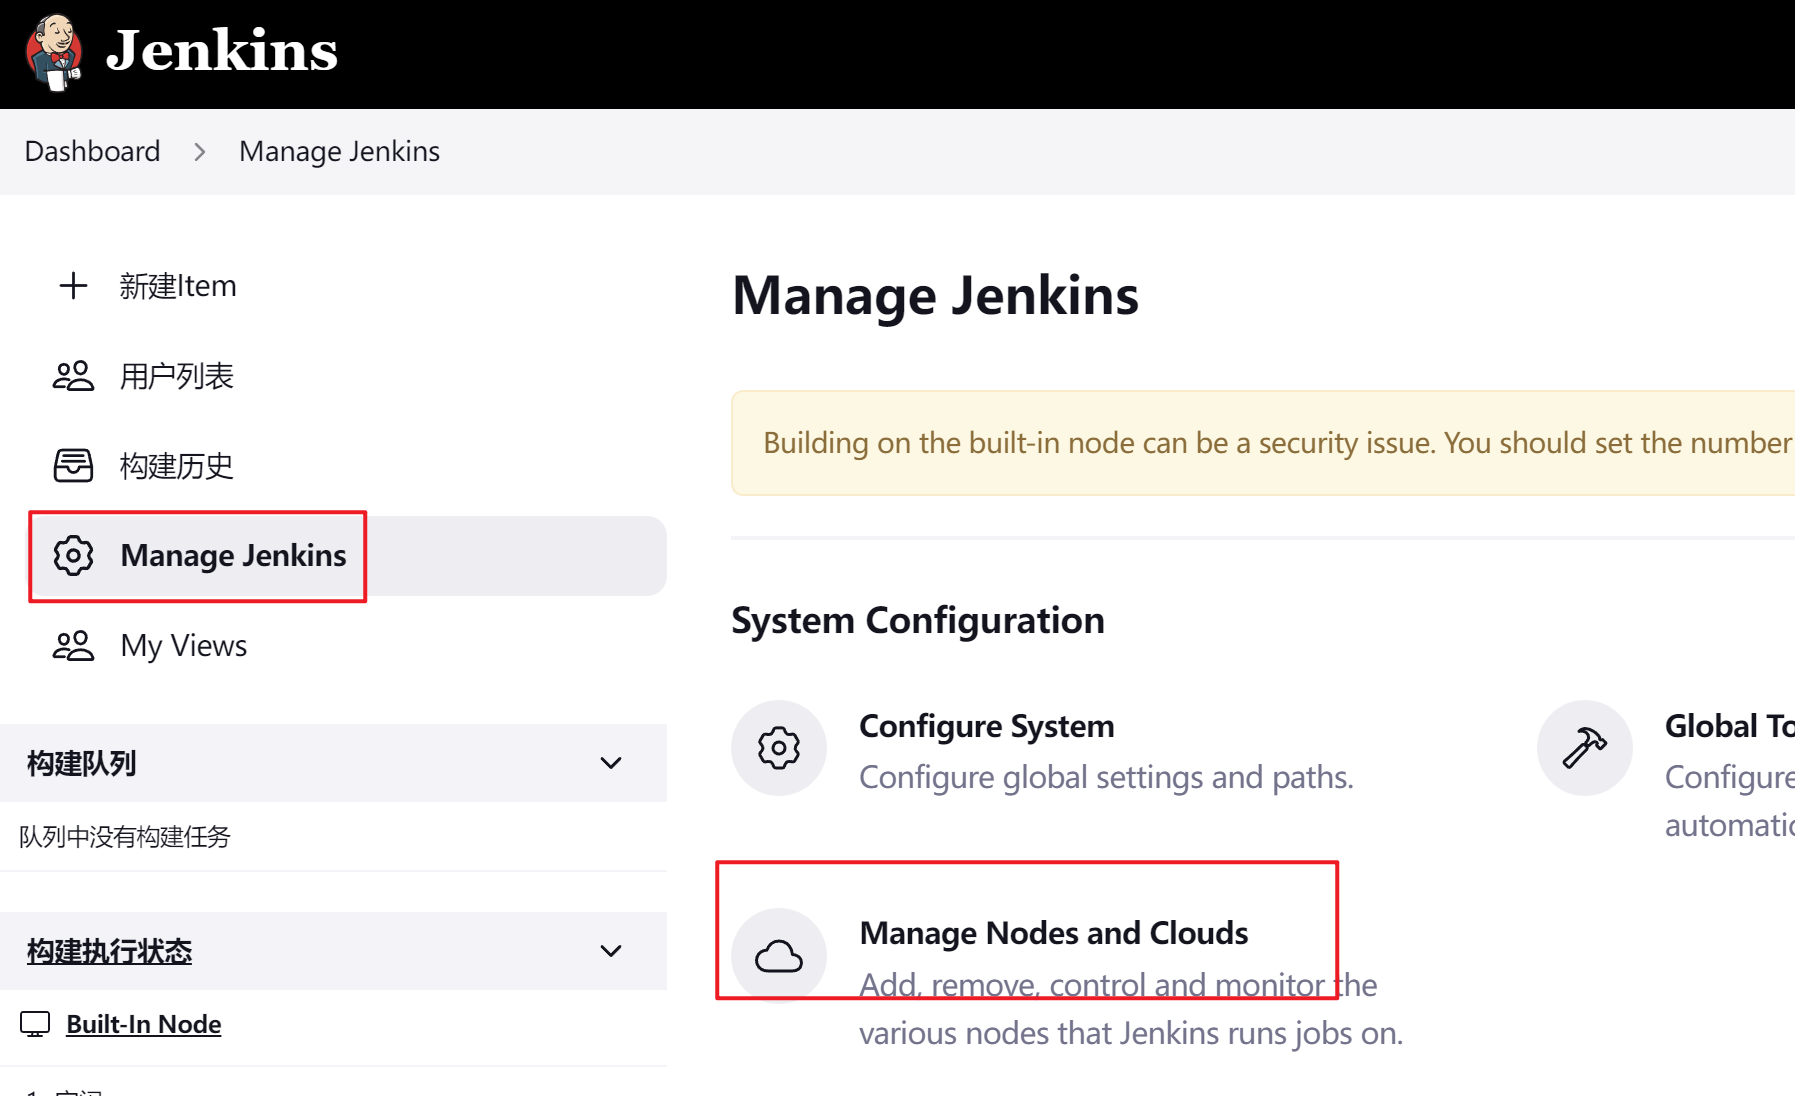Open 构建历史 in the sidebar

(x=177, y=466)
